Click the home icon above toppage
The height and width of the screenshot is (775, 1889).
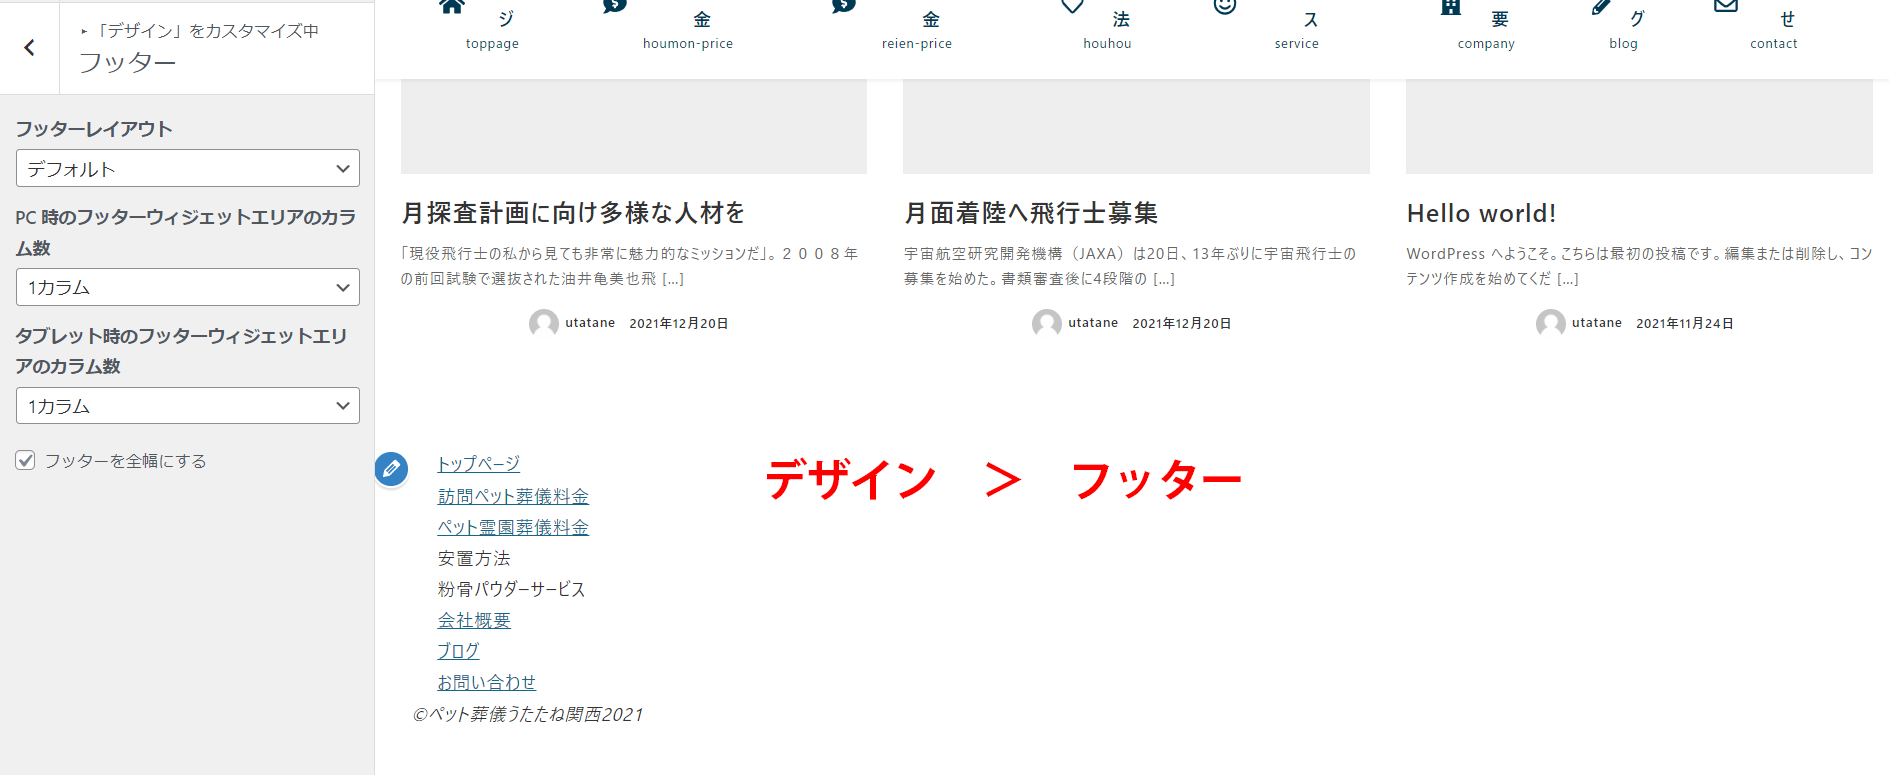452,6
